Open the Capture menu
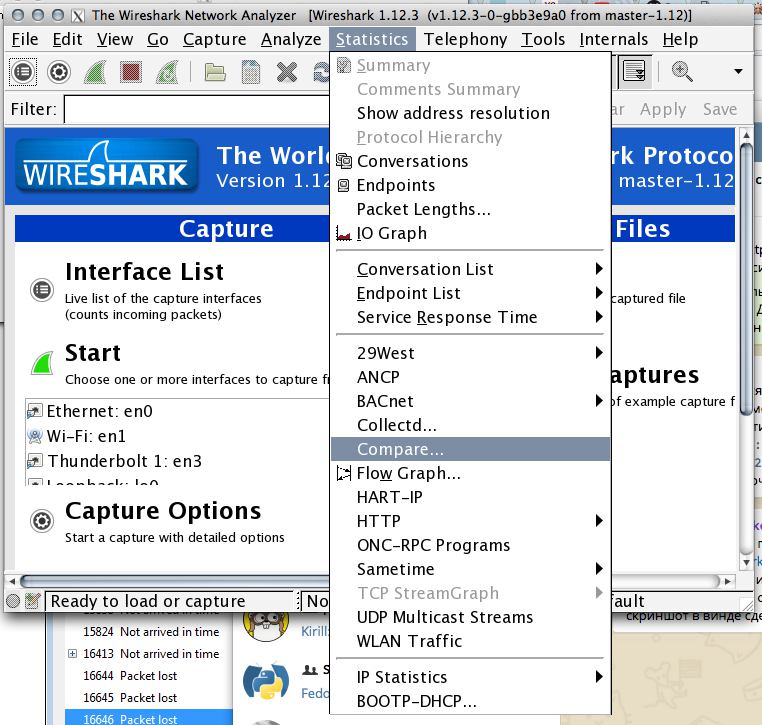 [x=214, y=39]
